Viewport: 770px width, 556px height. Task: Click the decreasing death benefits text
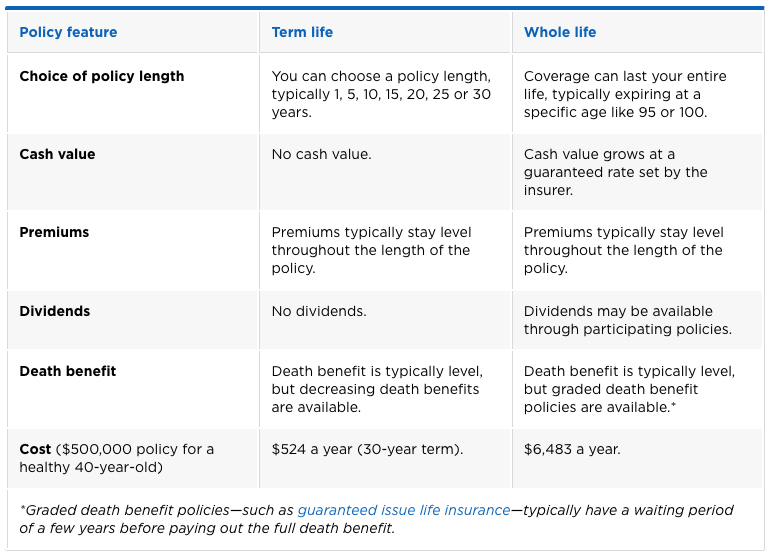375,389
